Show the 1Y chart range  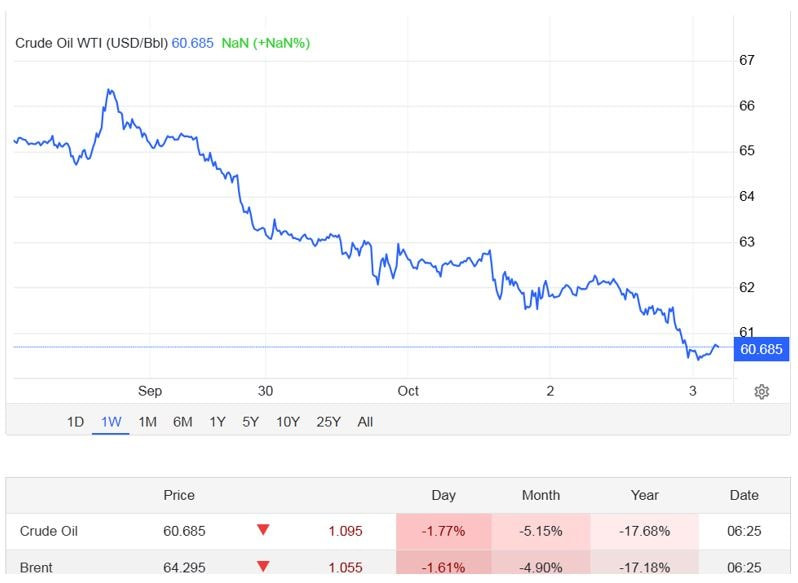pyautogui.click(x=217, y=422)
